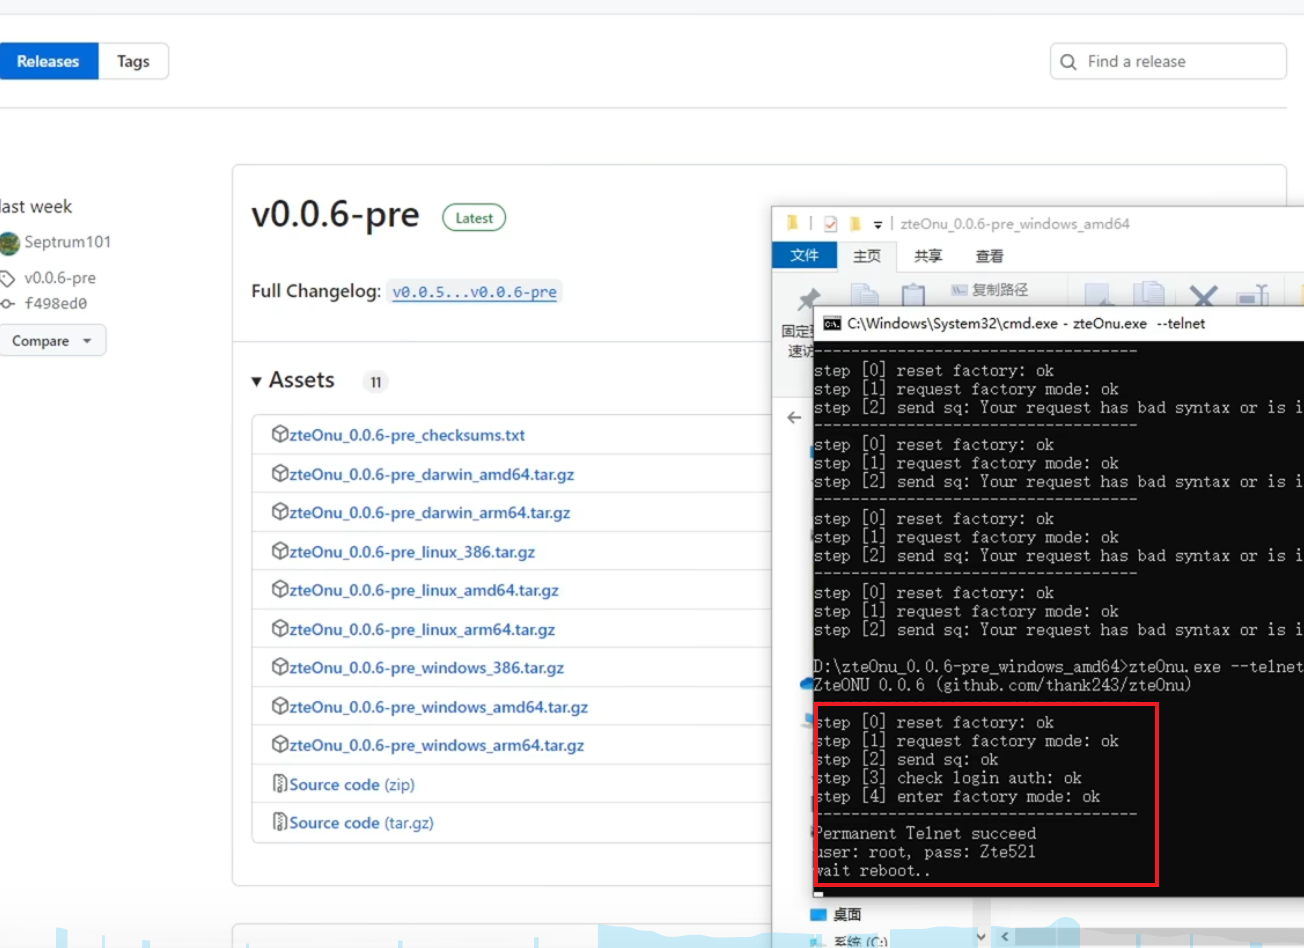The image size is (1304, 948).
Task: Click the cmd.exe window title bar text
Action: point(1026,323)
